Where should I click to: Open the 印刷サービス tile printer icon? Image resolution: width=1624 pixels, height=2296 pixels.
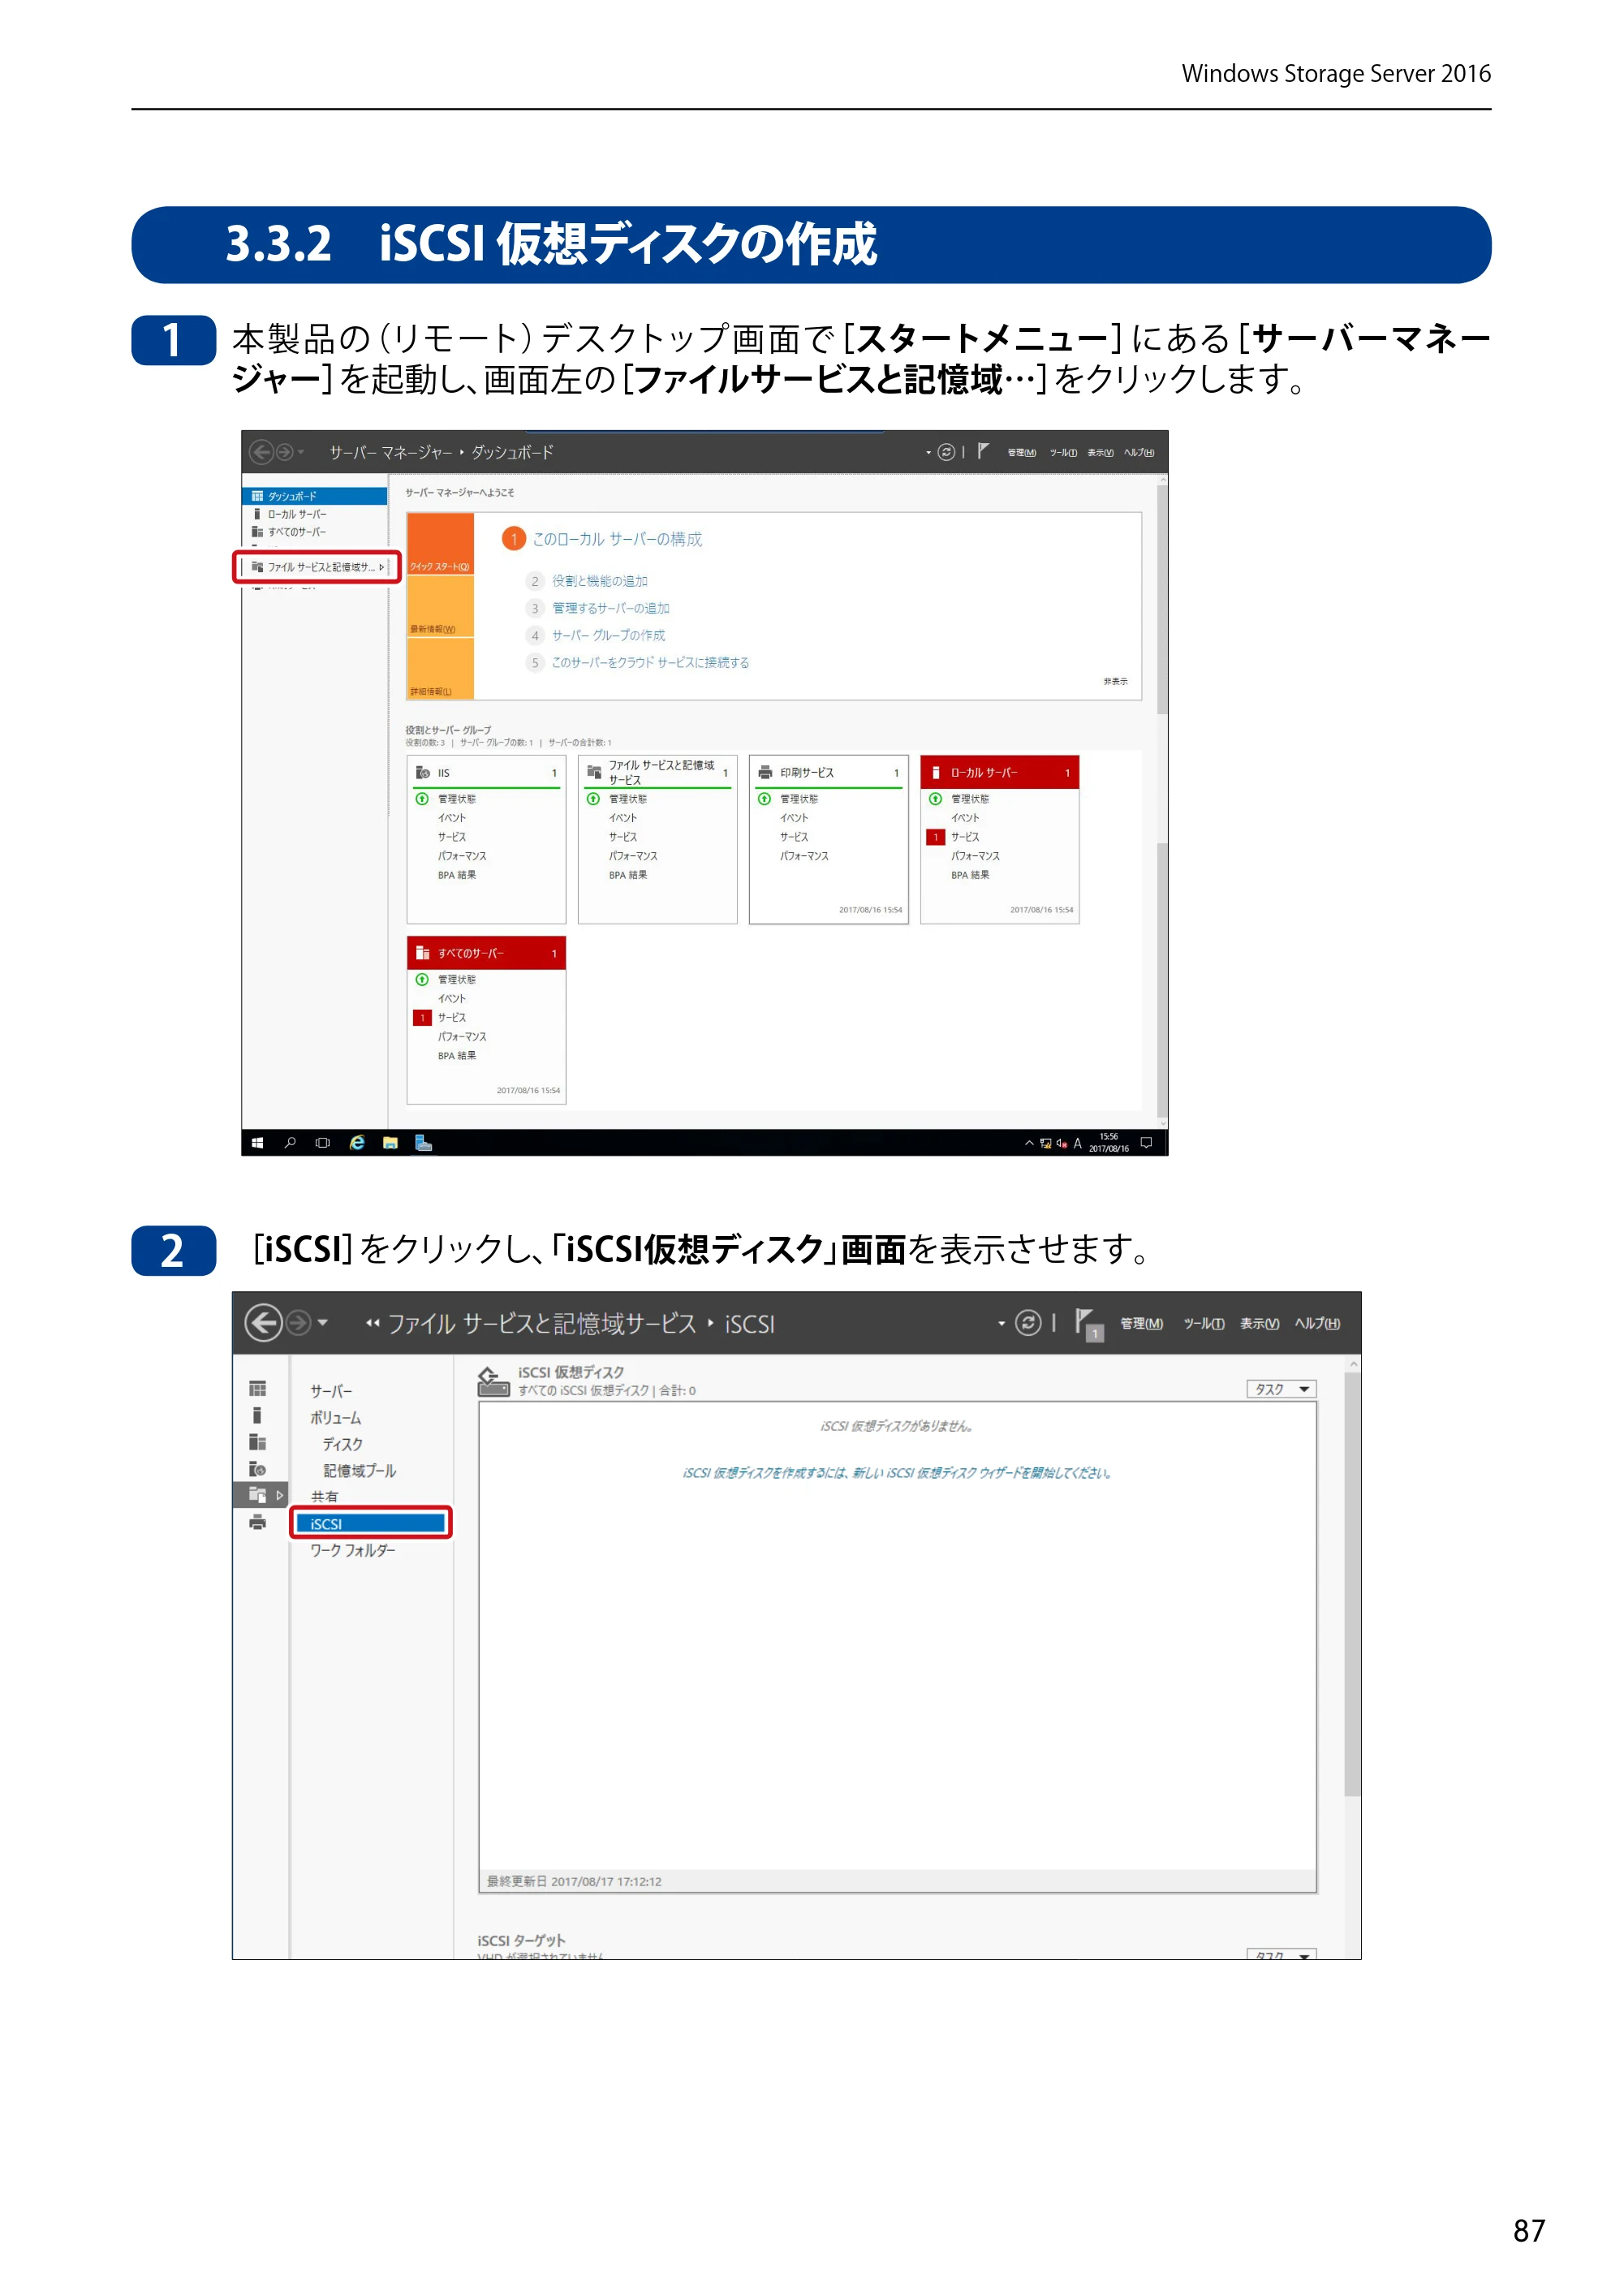coord(765,772)
